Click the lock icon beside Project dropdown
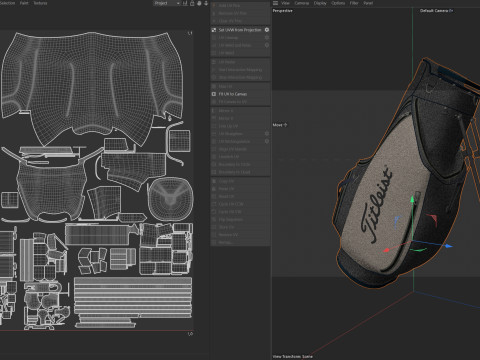480x360 pixels. [192, 3]
